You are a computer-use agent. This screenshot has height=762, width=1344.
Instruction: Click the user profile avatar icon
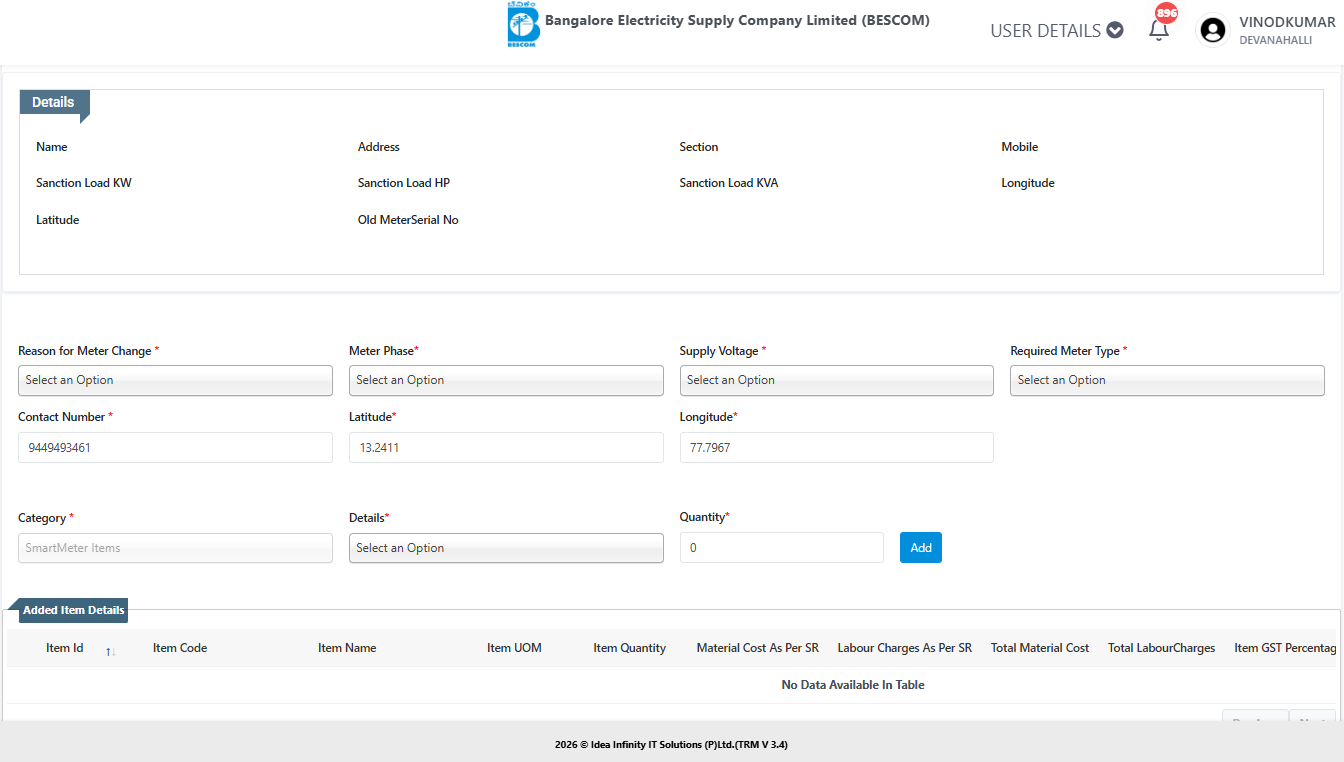tap(1213, 31)
